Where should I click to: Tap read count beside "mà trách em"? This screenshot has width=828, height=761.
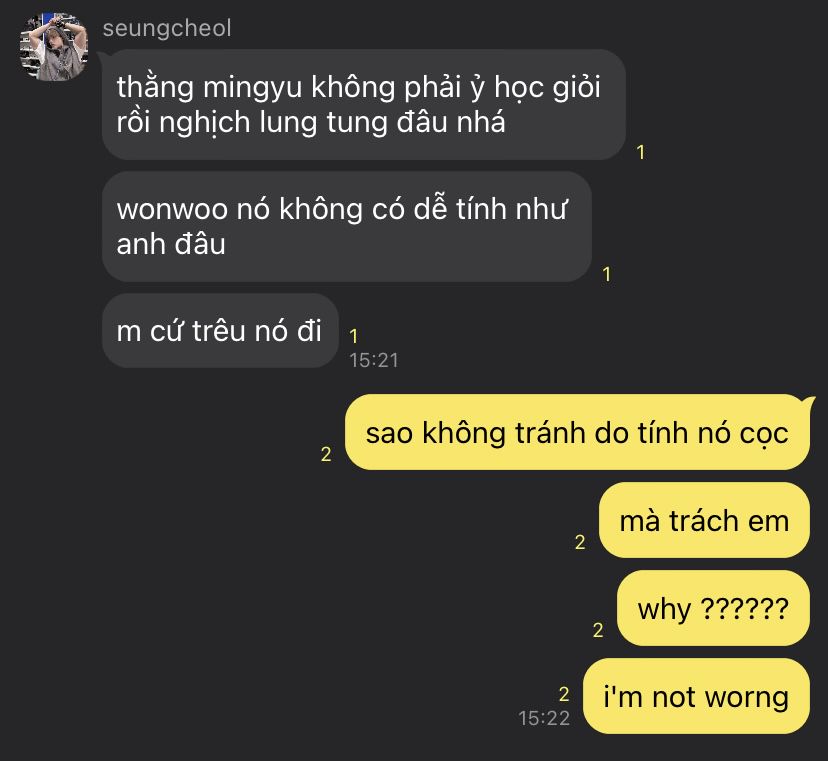580,542
